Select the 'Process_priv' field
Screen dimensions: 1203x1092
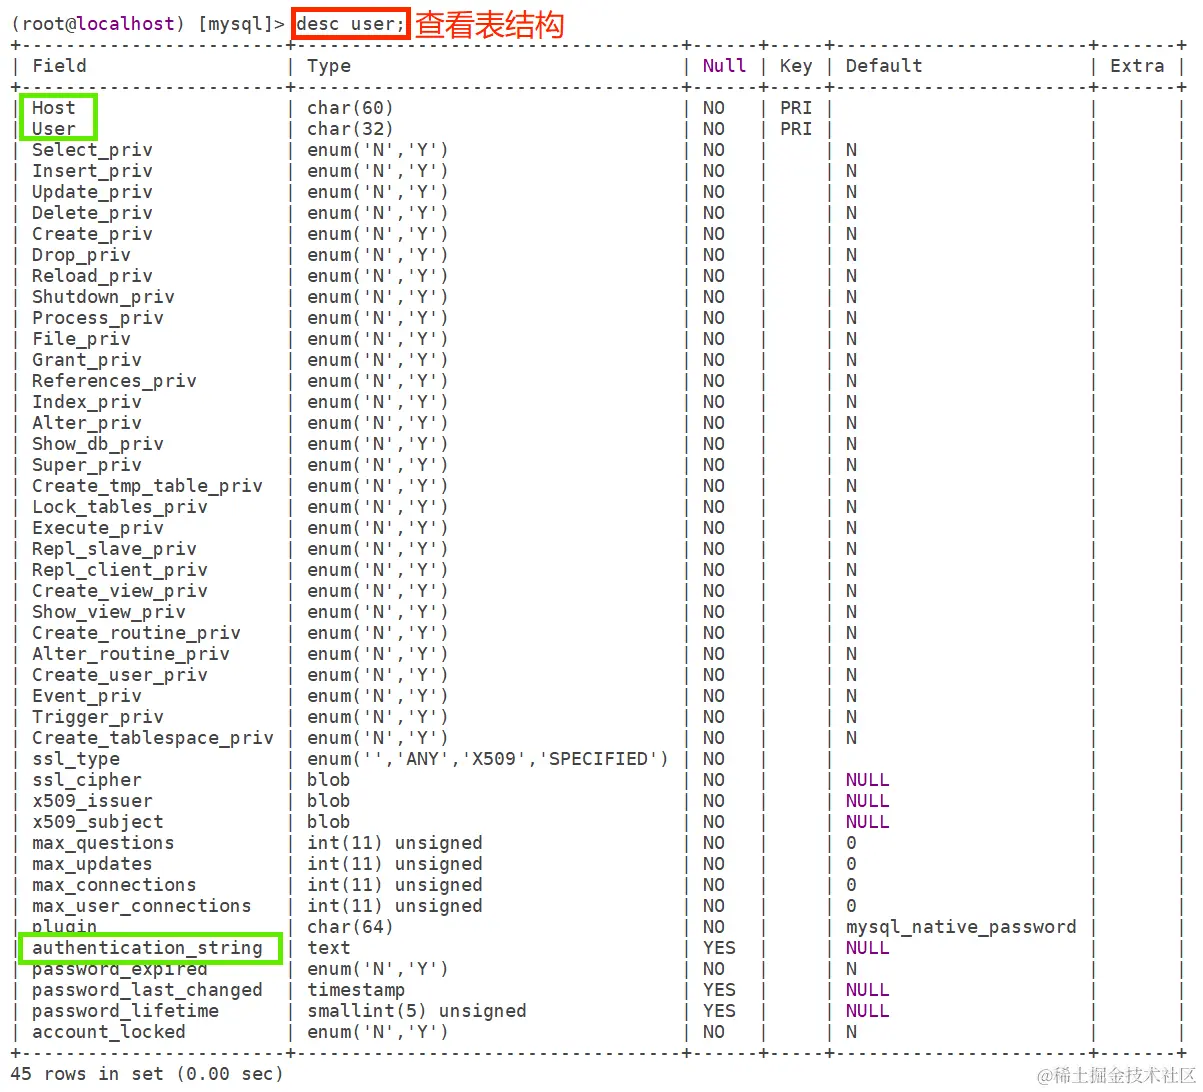click(x=98, y=318)
